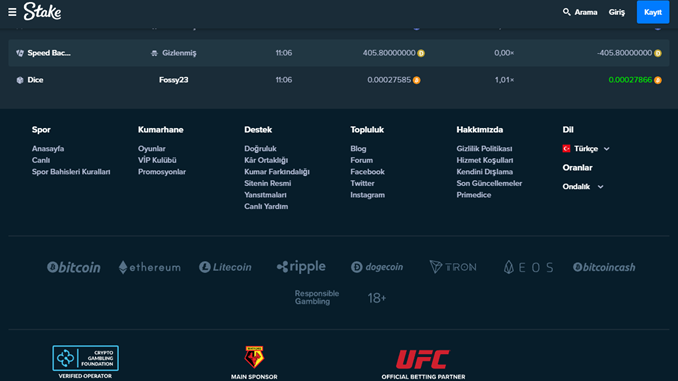
Task: Click the Giriş login button
Action: point(617,12)
